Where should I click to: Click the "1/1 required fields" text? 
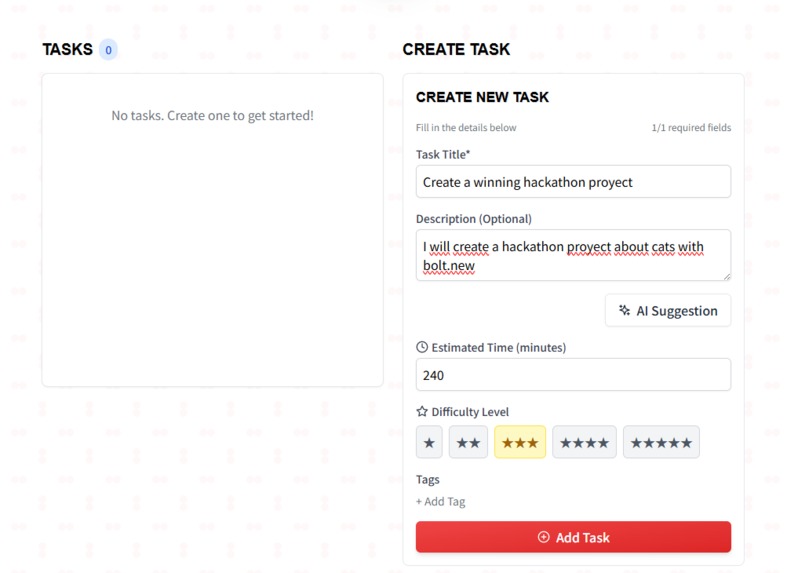(x=691, y=127)
